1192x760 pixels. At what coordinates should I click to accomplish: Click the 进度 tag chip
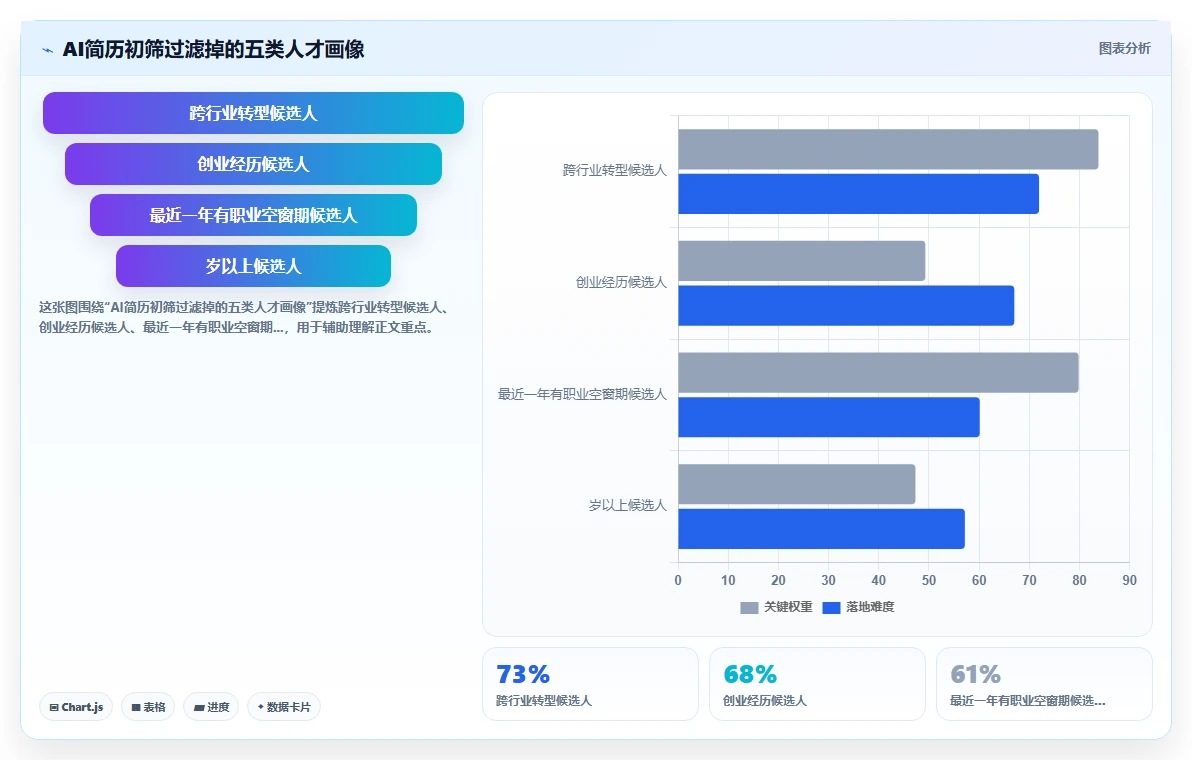211,707
